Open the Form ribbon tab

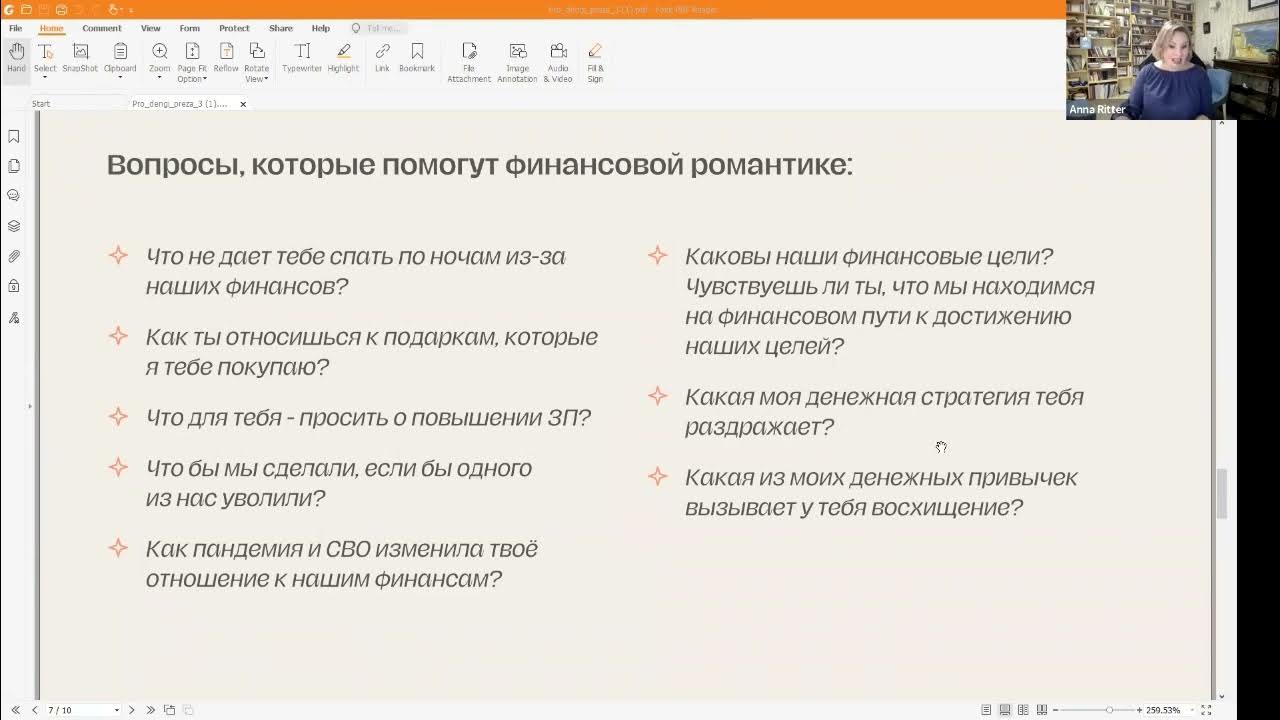[189, 28]
